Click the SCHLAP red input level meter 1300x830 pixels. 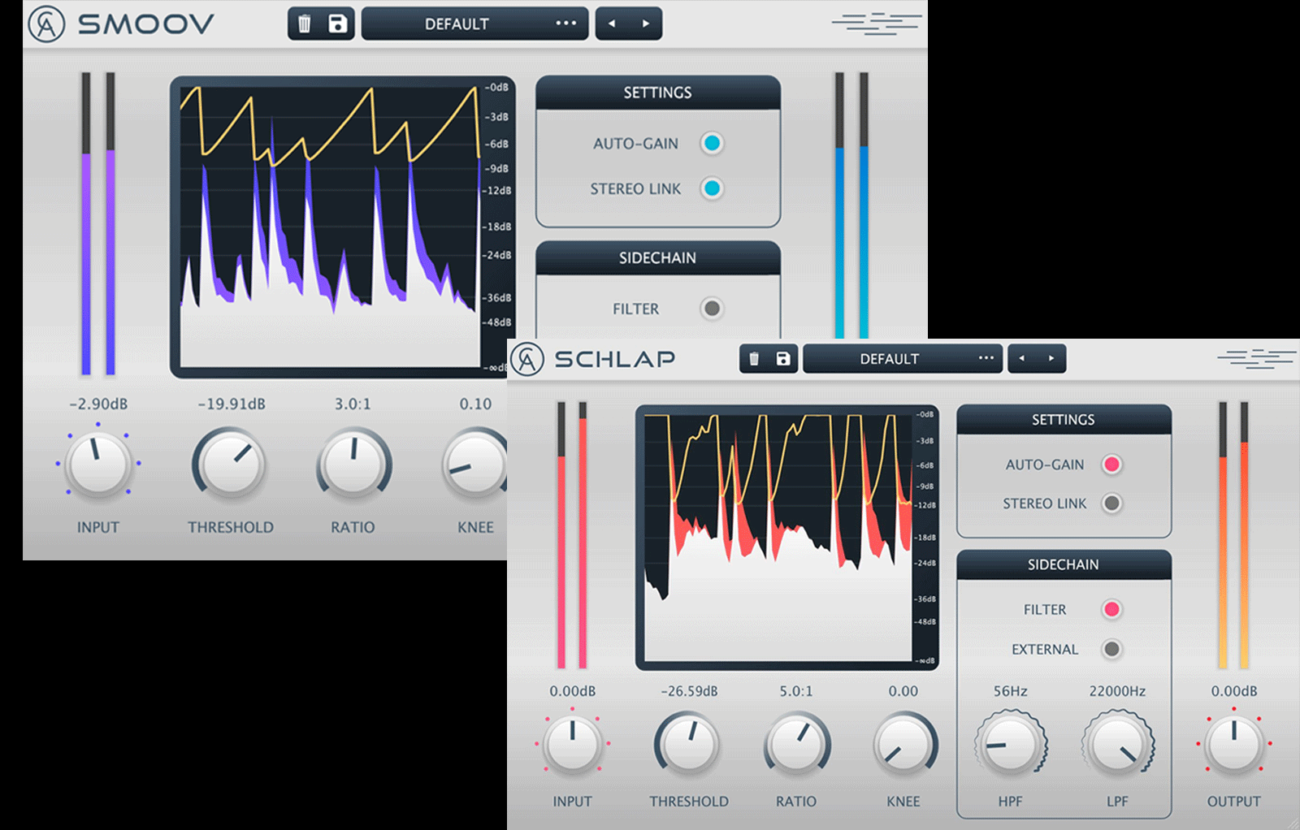572,535
